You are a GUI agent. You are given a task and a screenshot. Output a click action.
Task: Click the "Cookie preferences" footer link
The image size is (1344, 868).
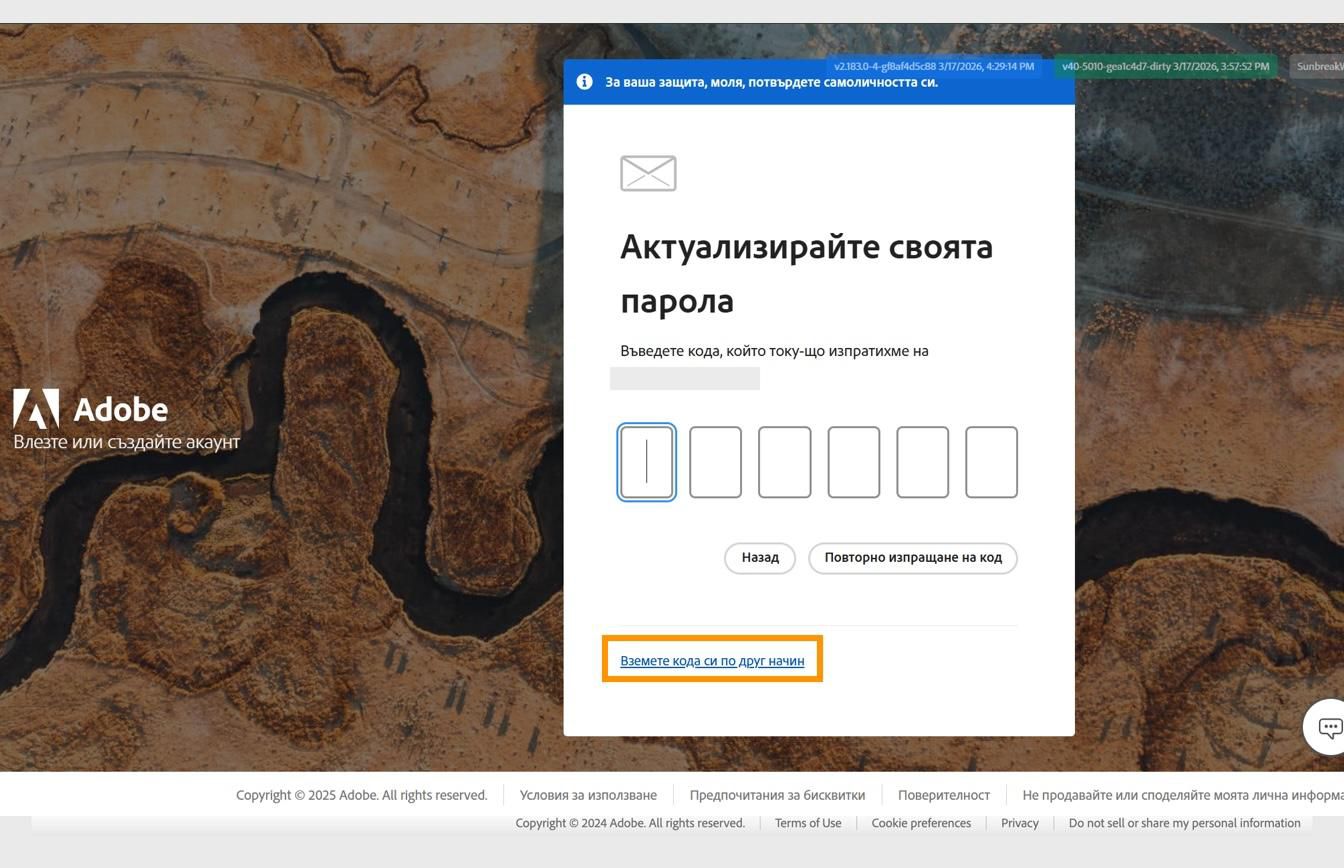[920, 822]
